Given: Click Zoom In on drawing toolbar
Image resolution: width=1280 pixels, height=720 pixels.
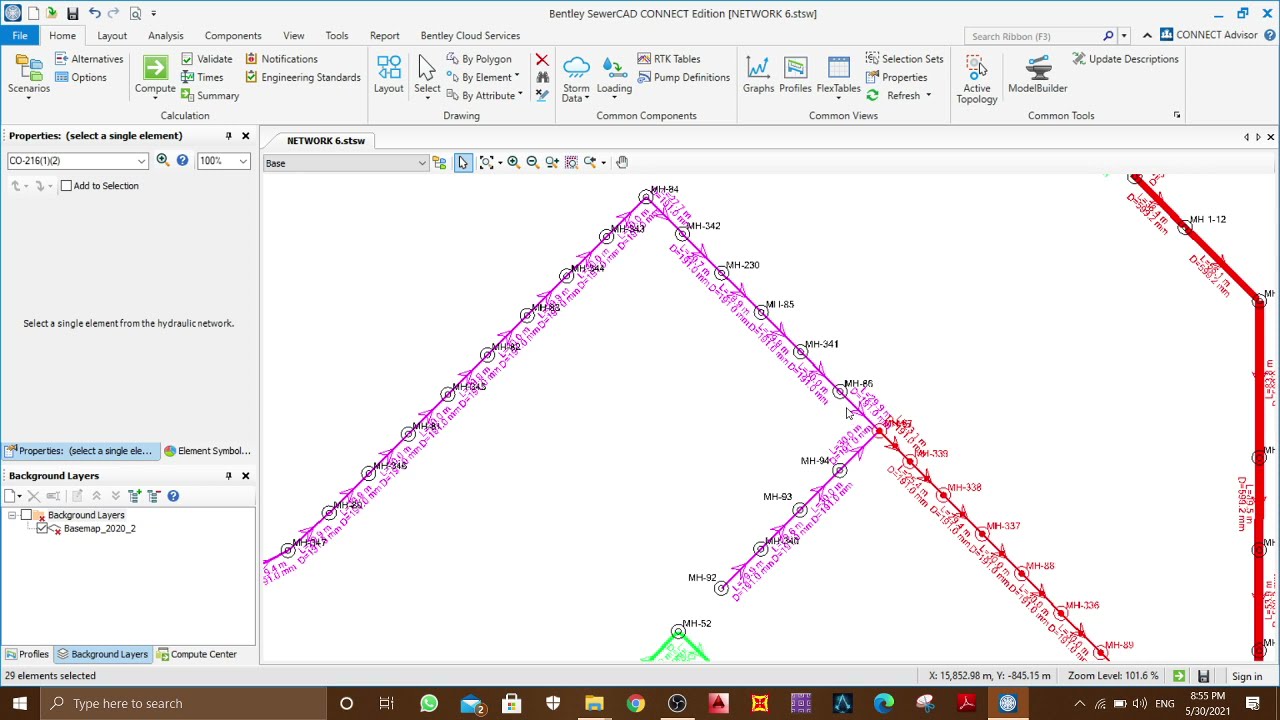Looking at the screenshot, I should [513, 162].
